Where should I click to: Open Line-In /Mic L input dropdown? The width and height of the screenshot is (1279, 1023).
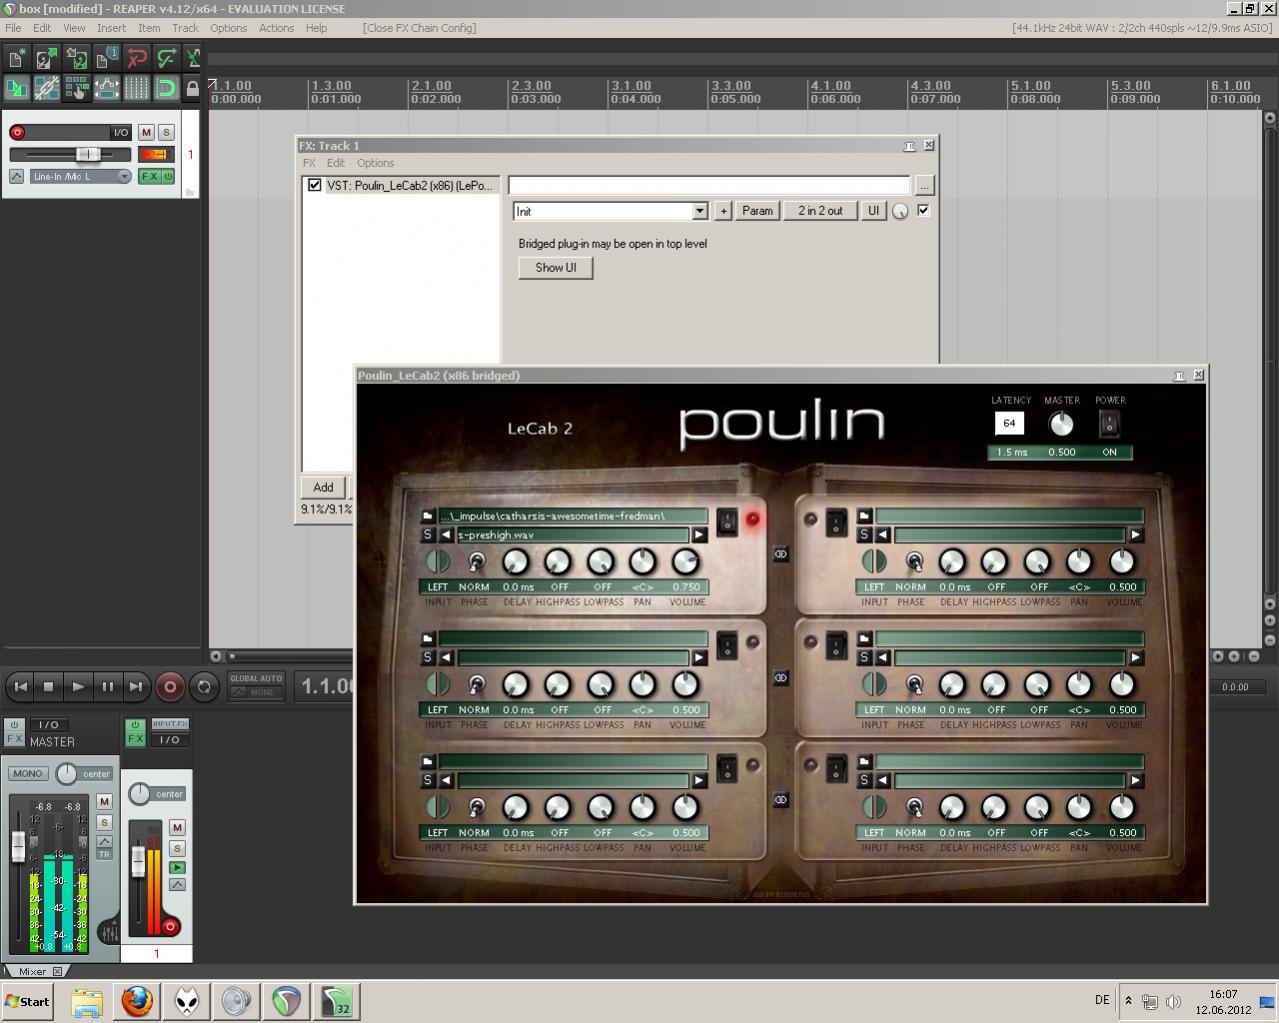click(81, 177)
